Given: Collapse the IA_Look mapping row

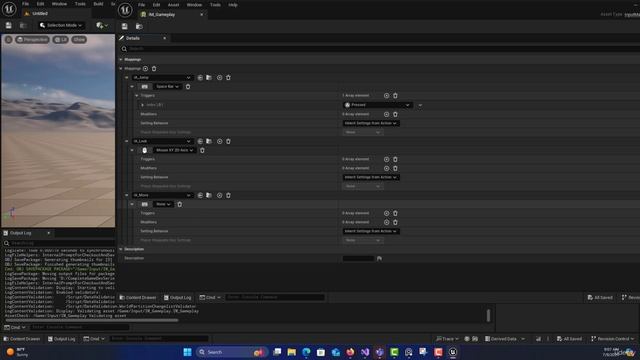Looking at the screenshot, I should [x=127, y=141].
